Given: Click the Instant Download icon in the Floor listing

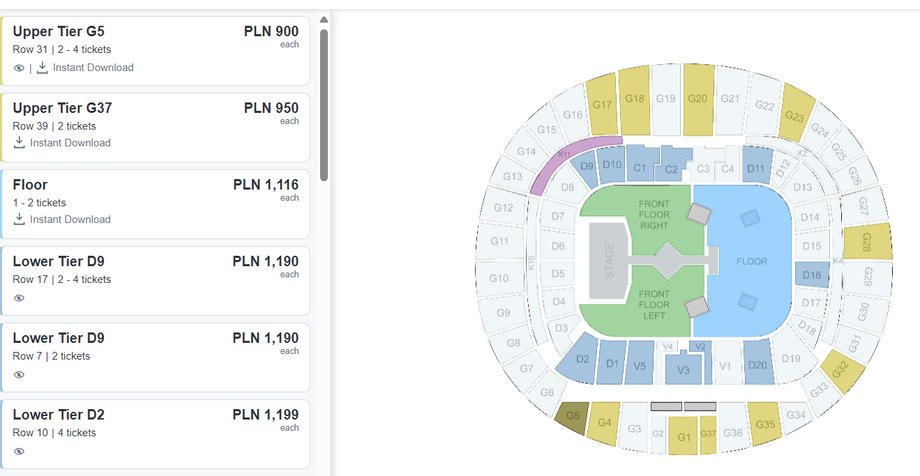Looking at the screenshot, I should click(x=19, y=219).
